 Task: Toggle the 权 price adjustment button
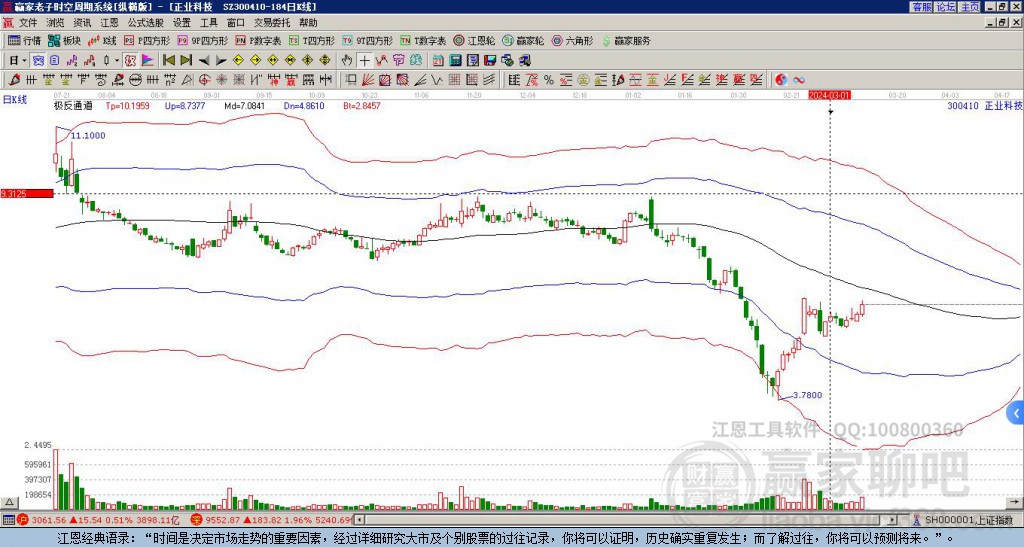(x=131, y=61)
